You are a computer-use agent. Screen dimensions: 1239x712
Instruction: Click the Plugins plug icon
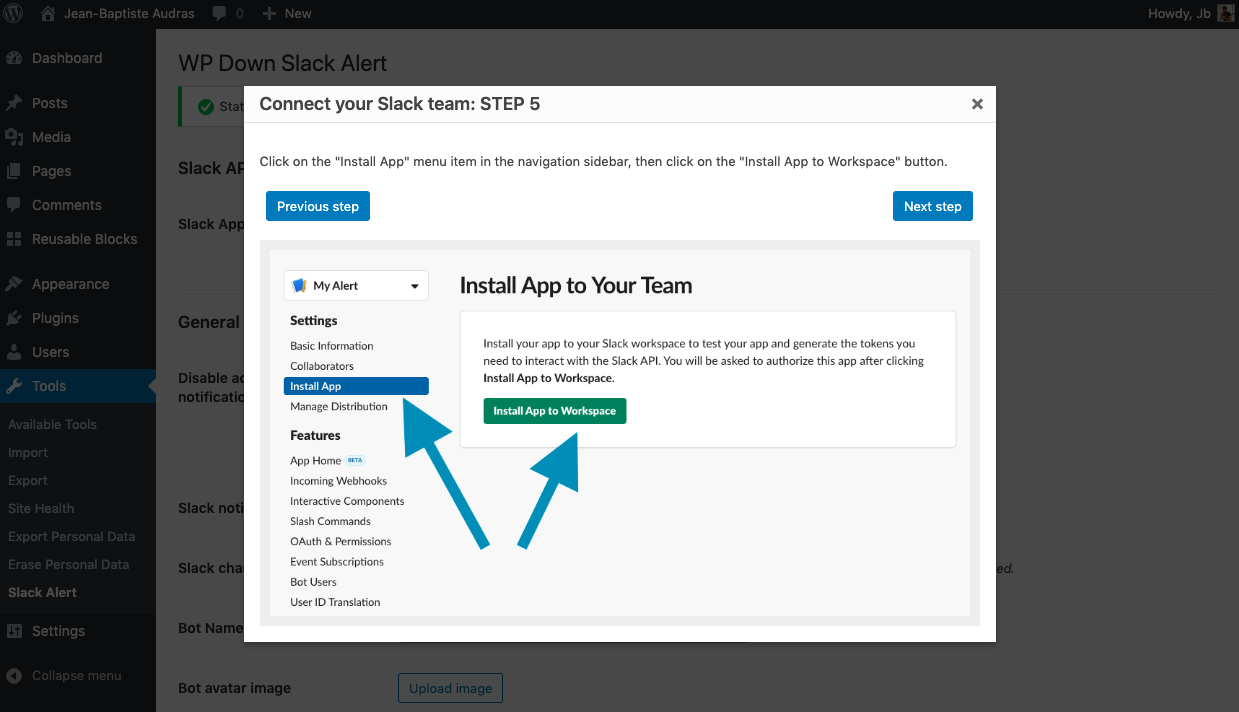point(14,318)
